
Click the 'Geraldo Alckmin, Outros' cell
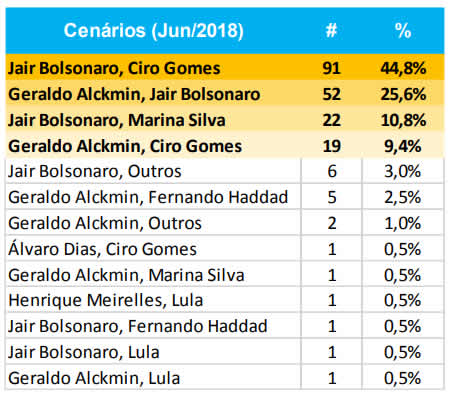point(153,223)
